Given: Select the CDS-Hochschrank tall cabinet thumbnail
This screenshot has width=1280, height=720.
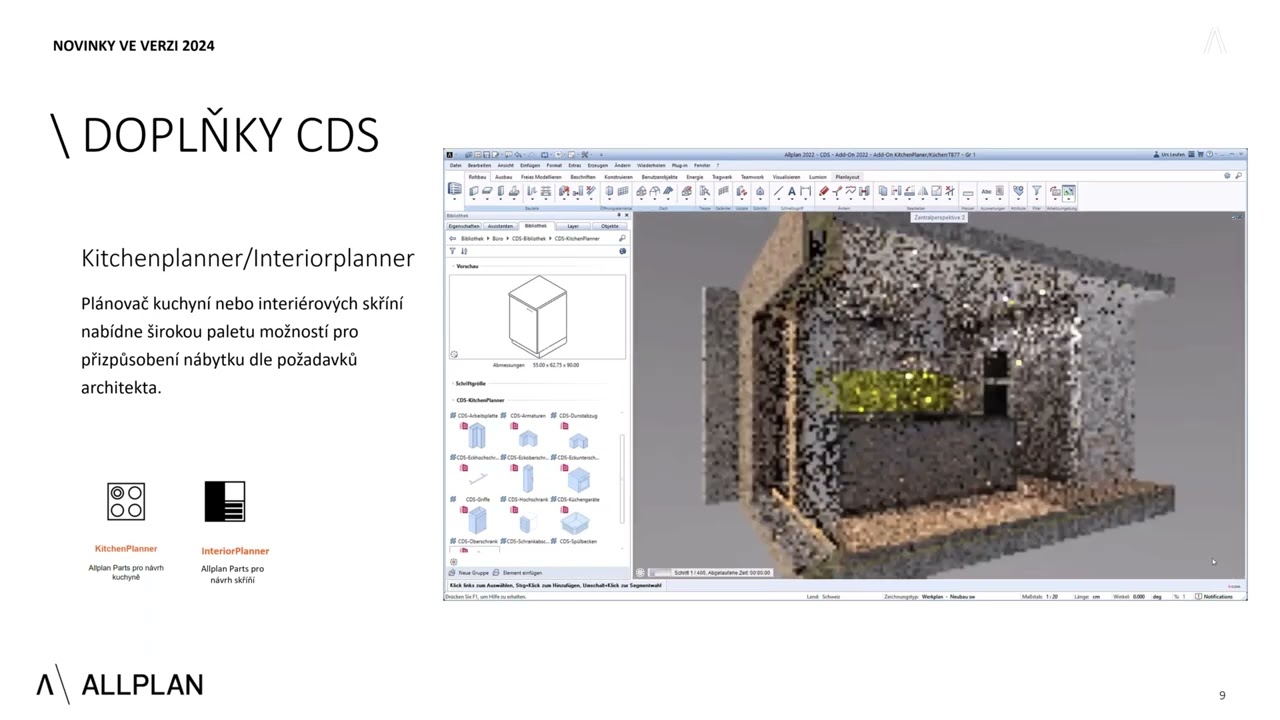Looking at the screenshot, I should pyautogui.click(x=528, y=478).
